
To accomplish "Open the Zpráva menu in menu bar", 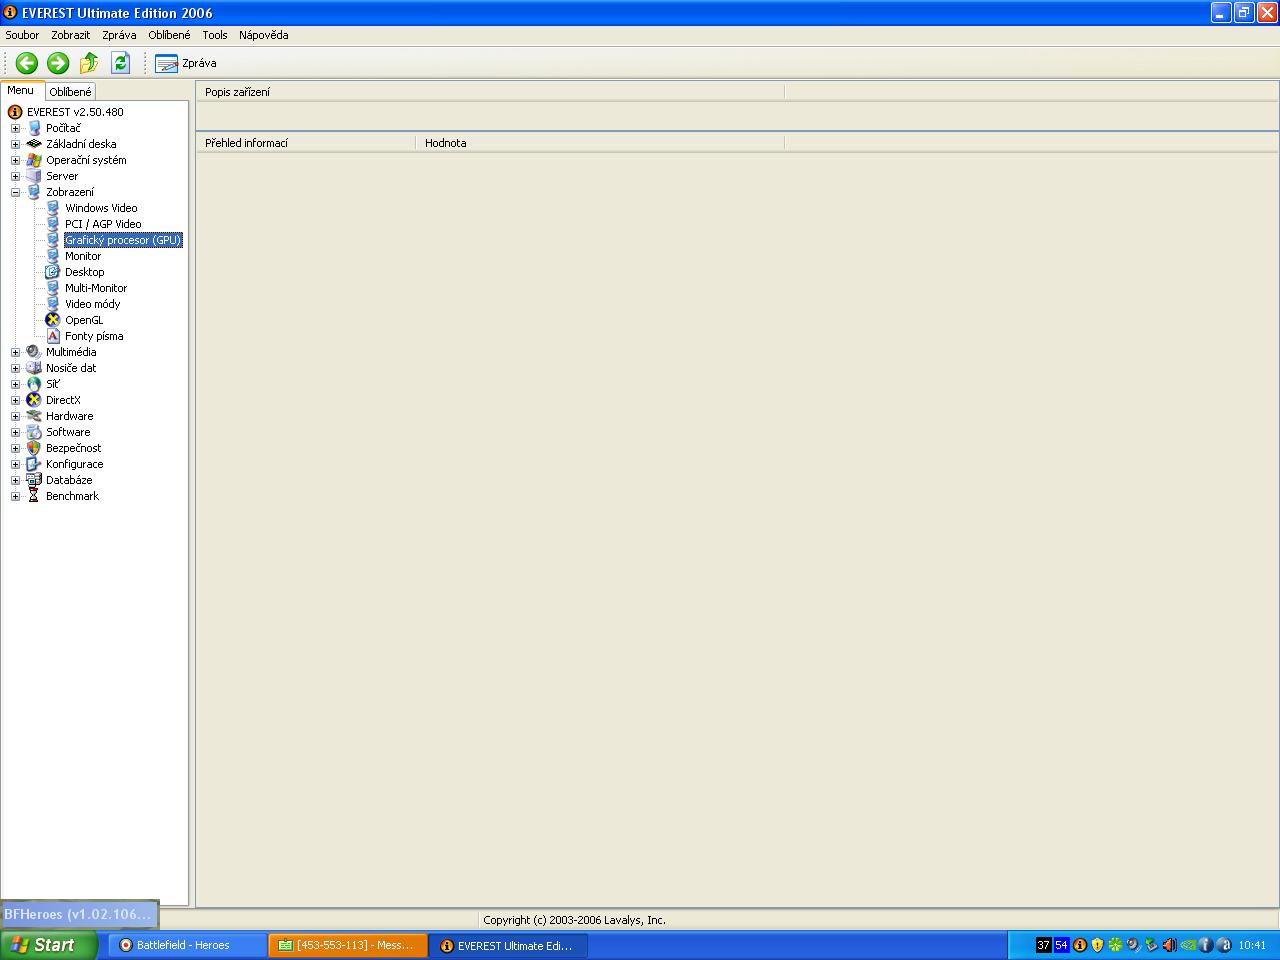I will (x=119, y=35).
